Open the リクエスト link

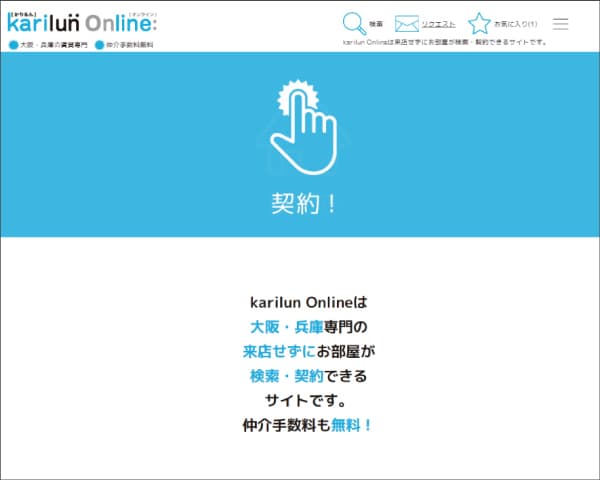[439, 24]
